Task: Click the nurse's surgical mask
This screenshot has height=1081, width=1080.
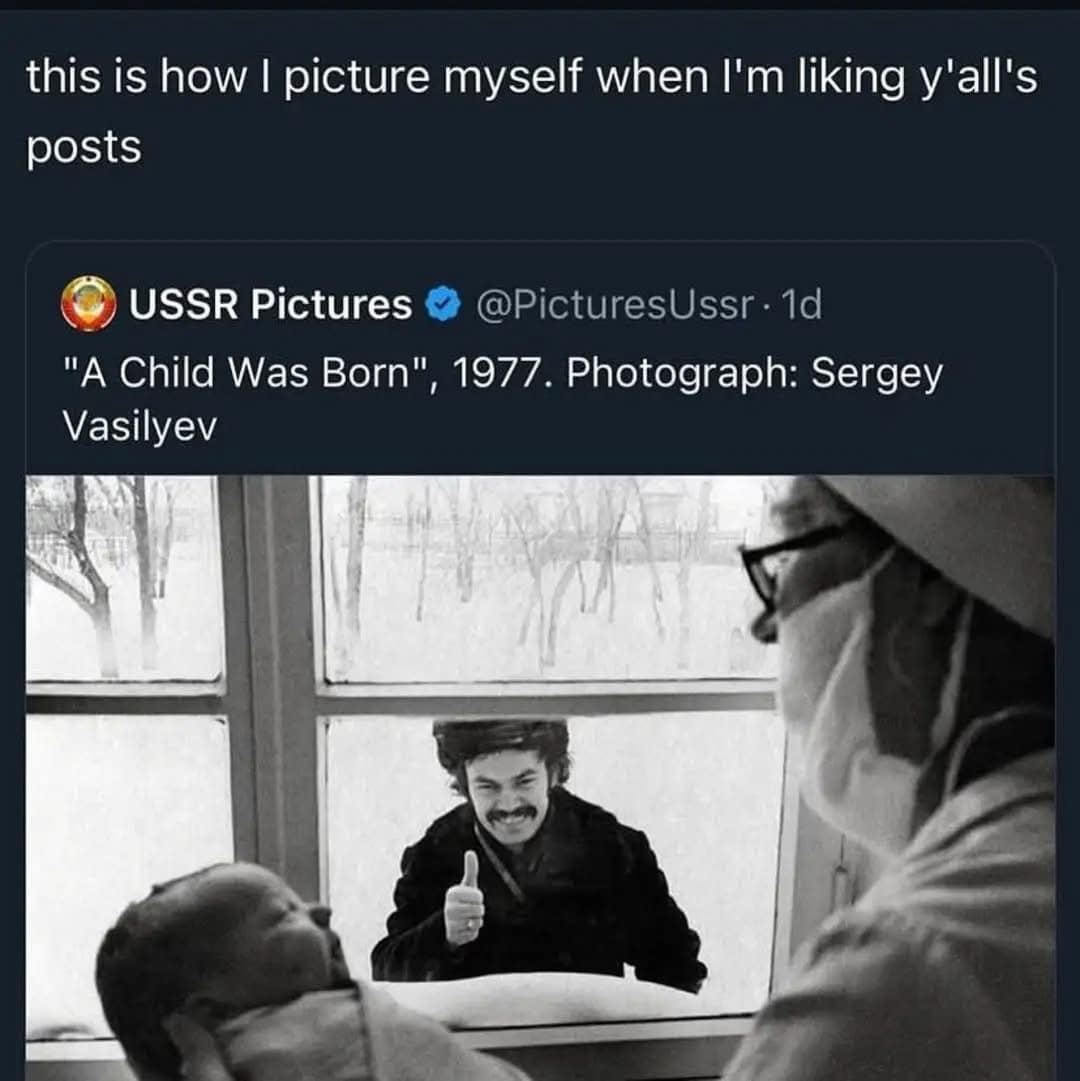Action: pos(850,700)
